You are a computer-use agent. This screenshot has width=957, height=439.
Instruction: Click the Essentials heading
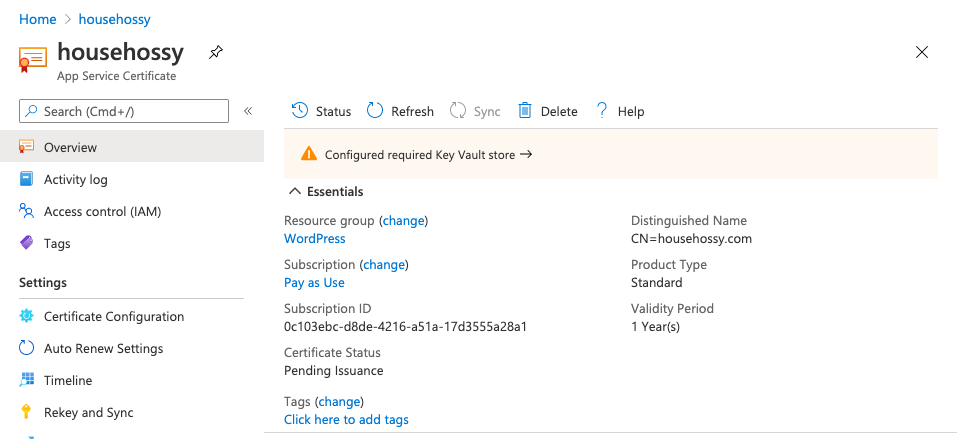[335, 192]
